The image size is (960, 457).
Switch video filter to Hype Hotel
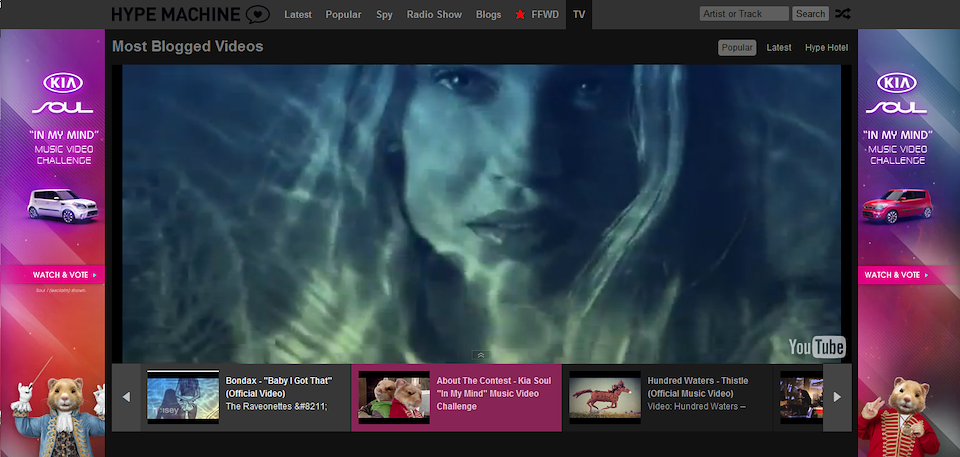click(x=826, y=47)
